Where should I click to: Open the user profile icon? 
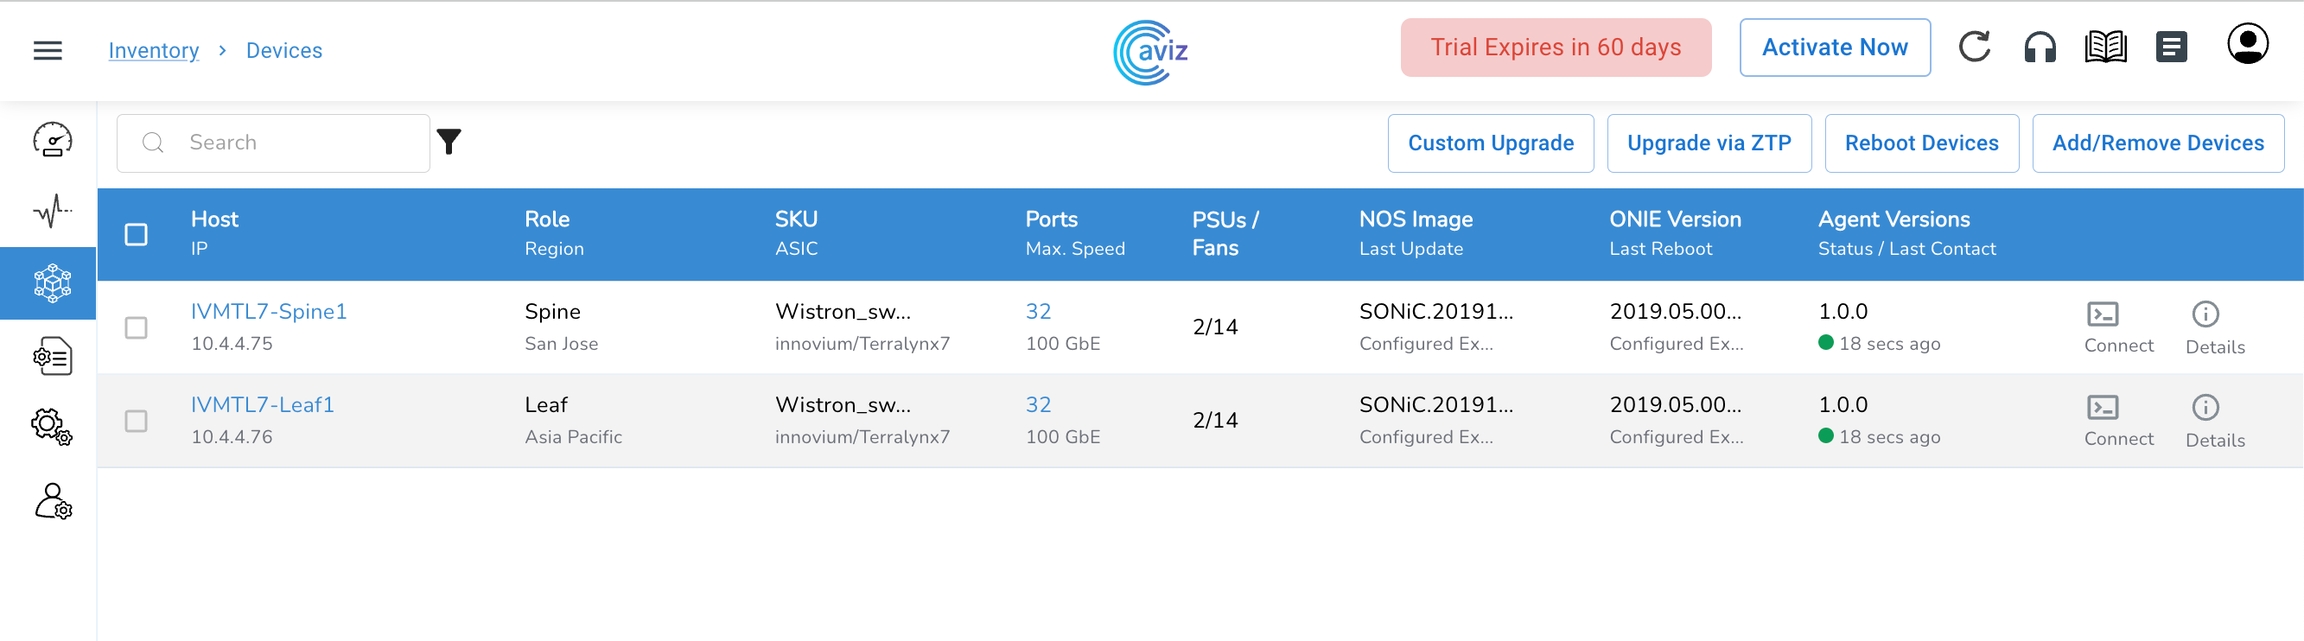[2247, 45]
